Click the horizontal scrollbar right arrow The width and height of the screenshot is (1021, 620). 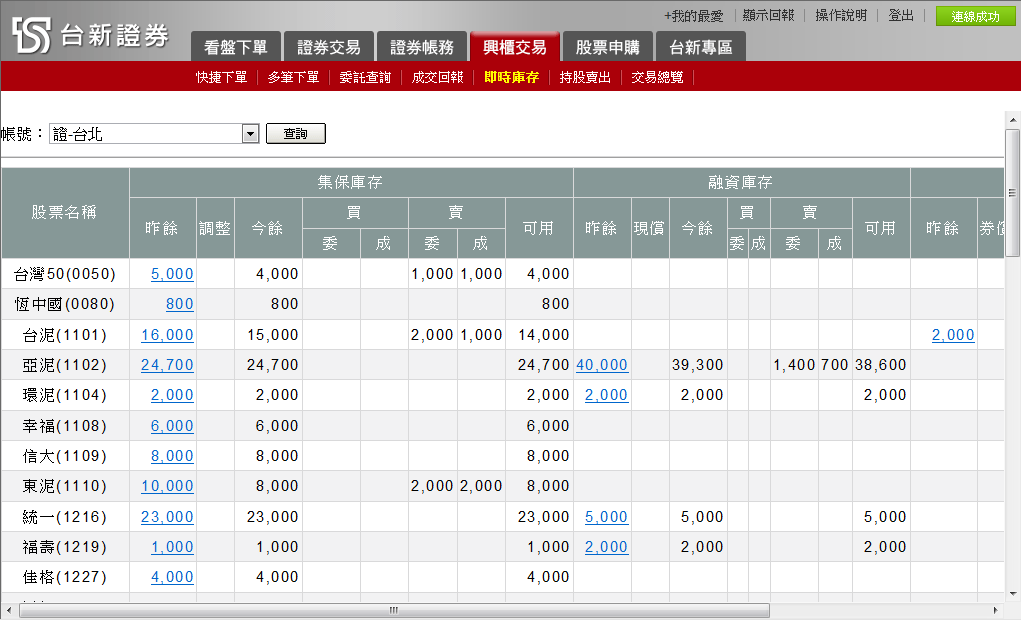[x=994, y=610]
